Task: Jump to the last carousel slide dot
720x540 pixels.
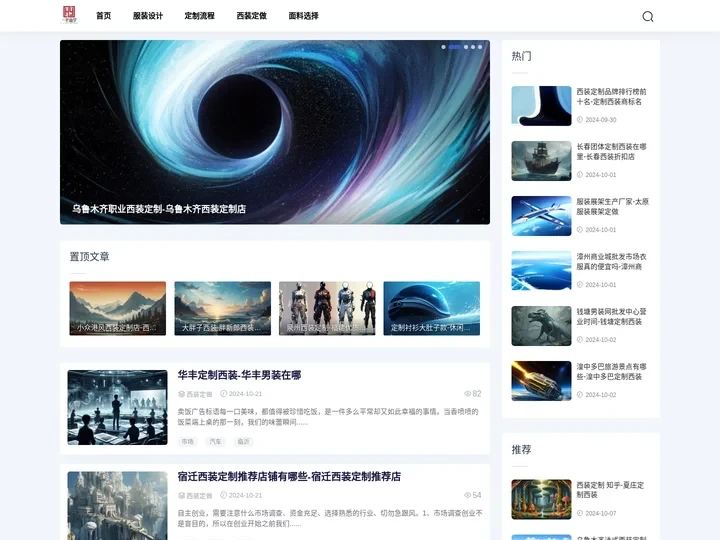Action: [x=480, y=47]
